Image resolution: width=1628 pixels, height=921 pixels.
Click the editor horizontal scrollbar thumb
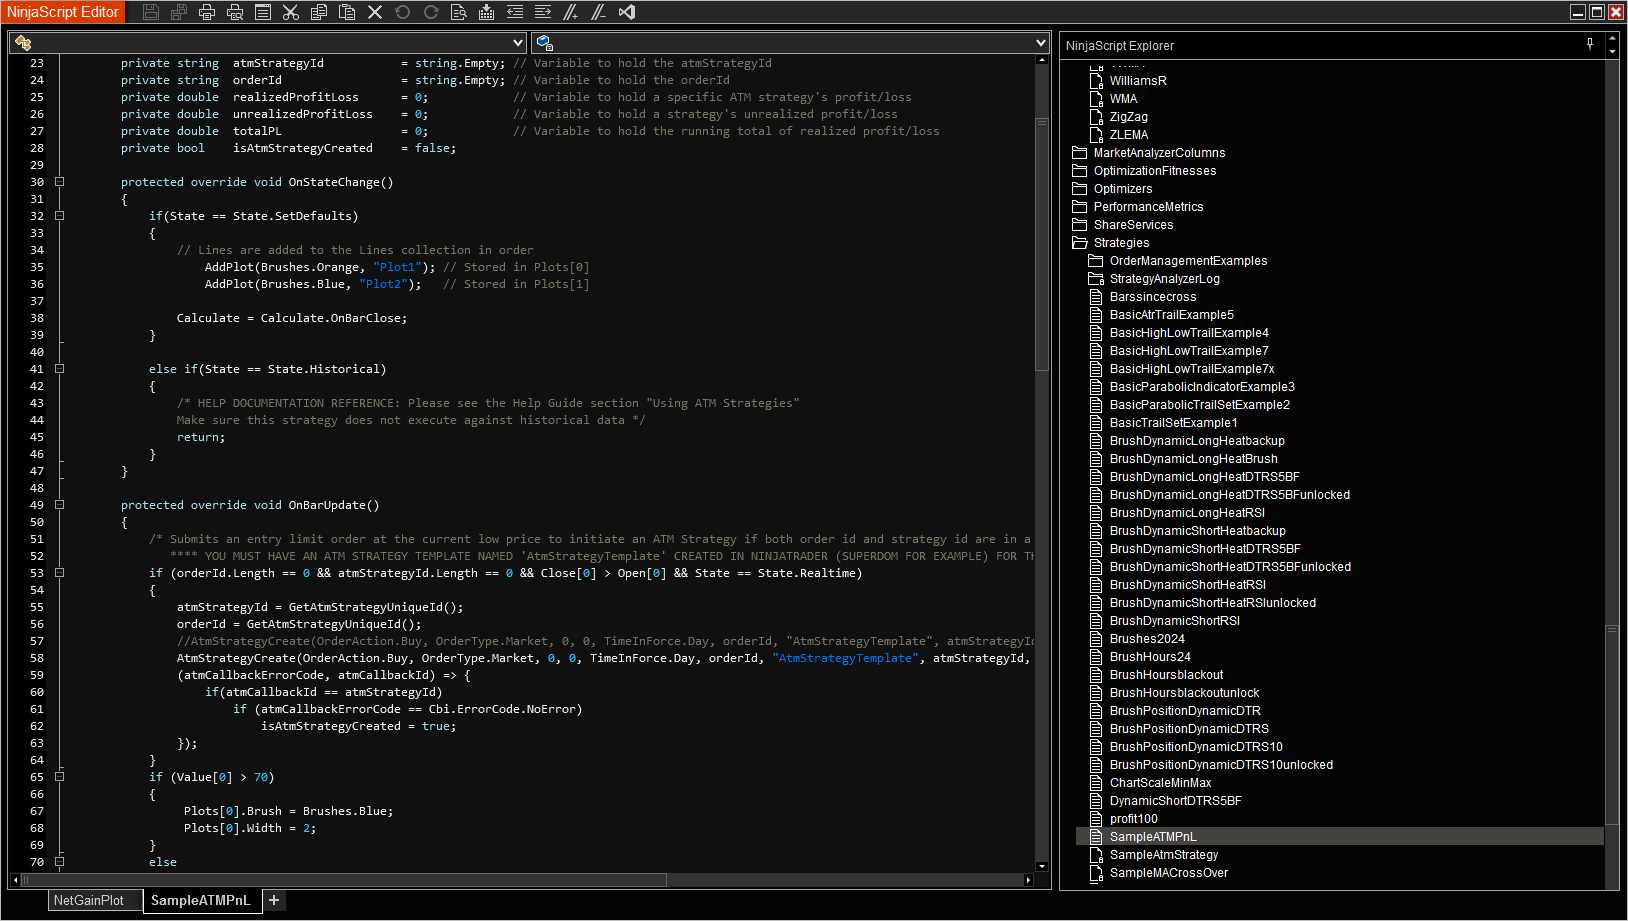tap(344, 880)
